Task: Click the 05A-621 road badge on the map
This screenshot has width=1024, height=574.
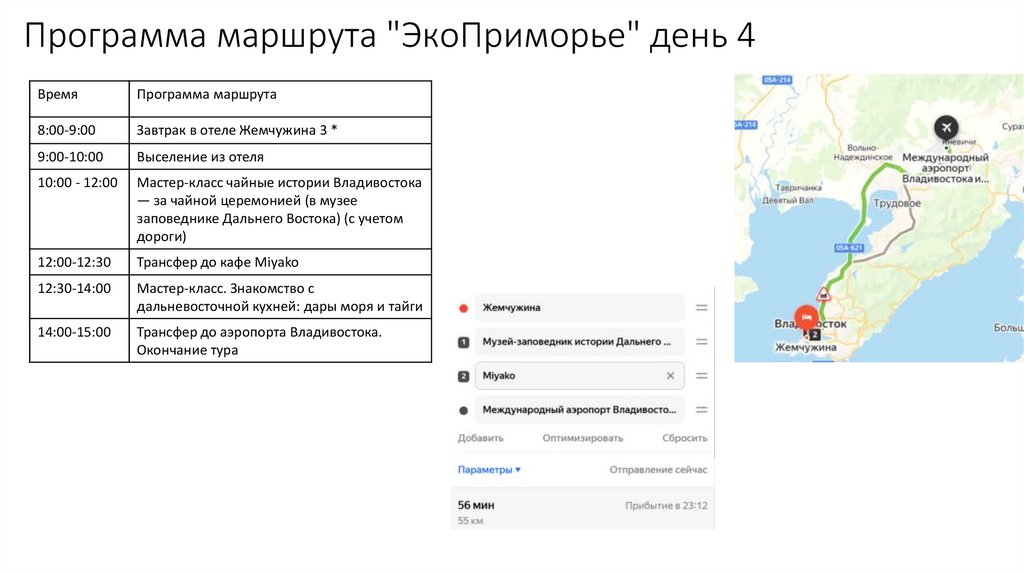Action: click(x=849, y=247)
